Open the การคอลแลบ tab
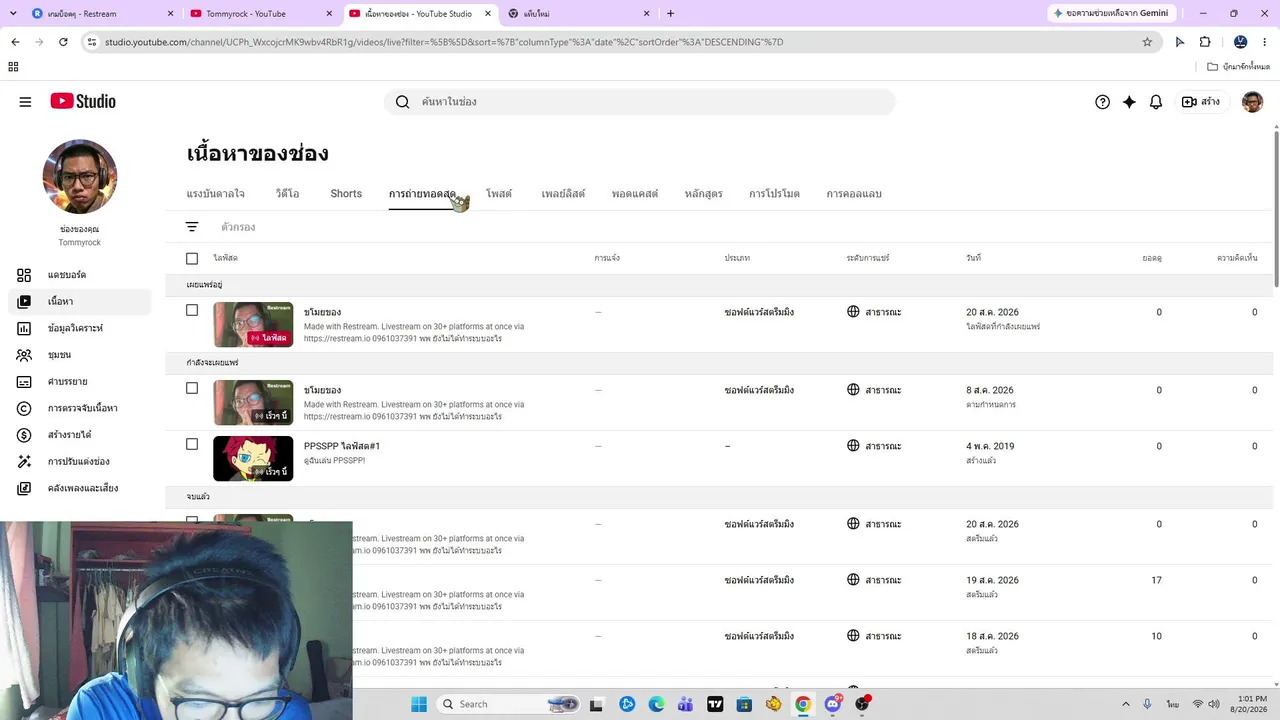Screen dimensions: 1280x720 (854, 194)
